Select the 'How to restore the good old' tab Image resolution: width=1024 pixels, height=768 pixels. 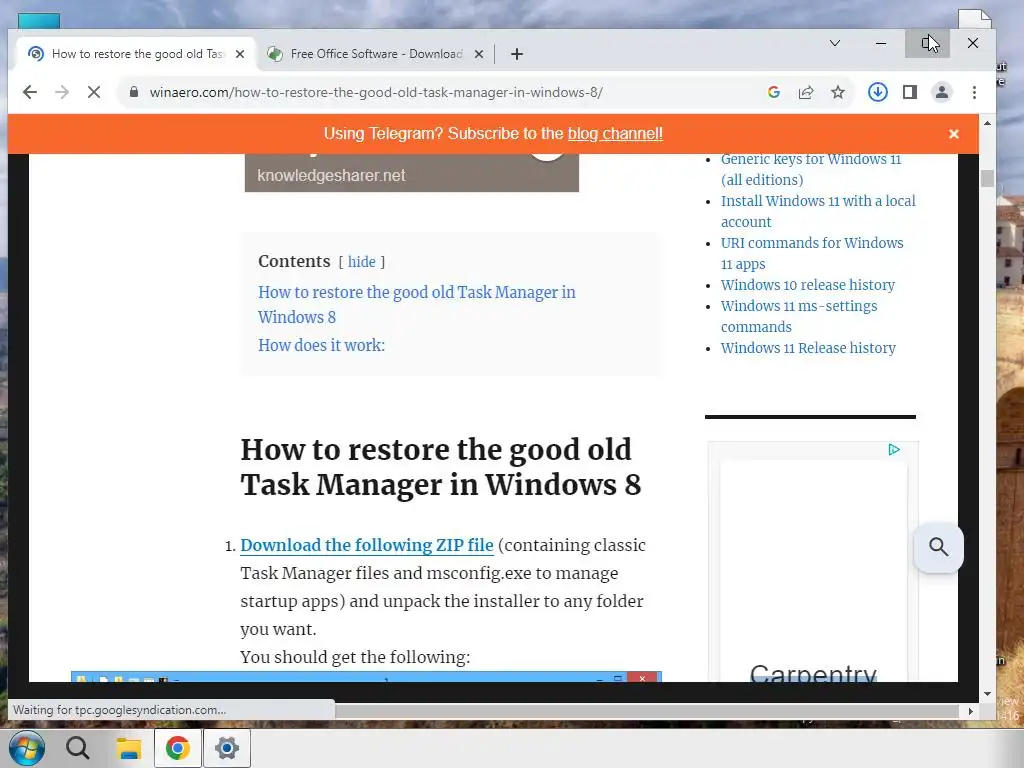point(136,54)
